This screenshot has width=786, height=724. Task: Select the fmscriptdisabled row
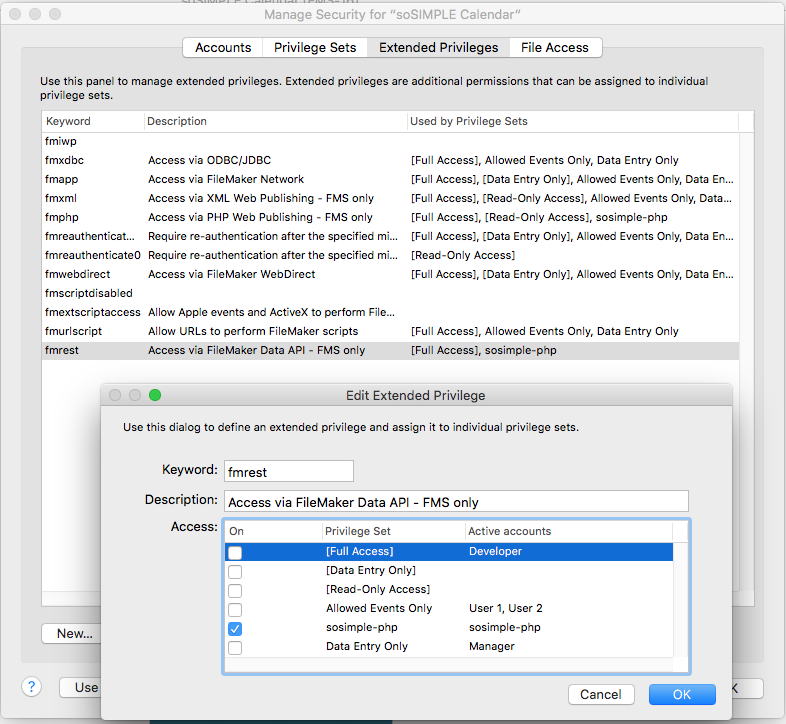click(390, 293)
